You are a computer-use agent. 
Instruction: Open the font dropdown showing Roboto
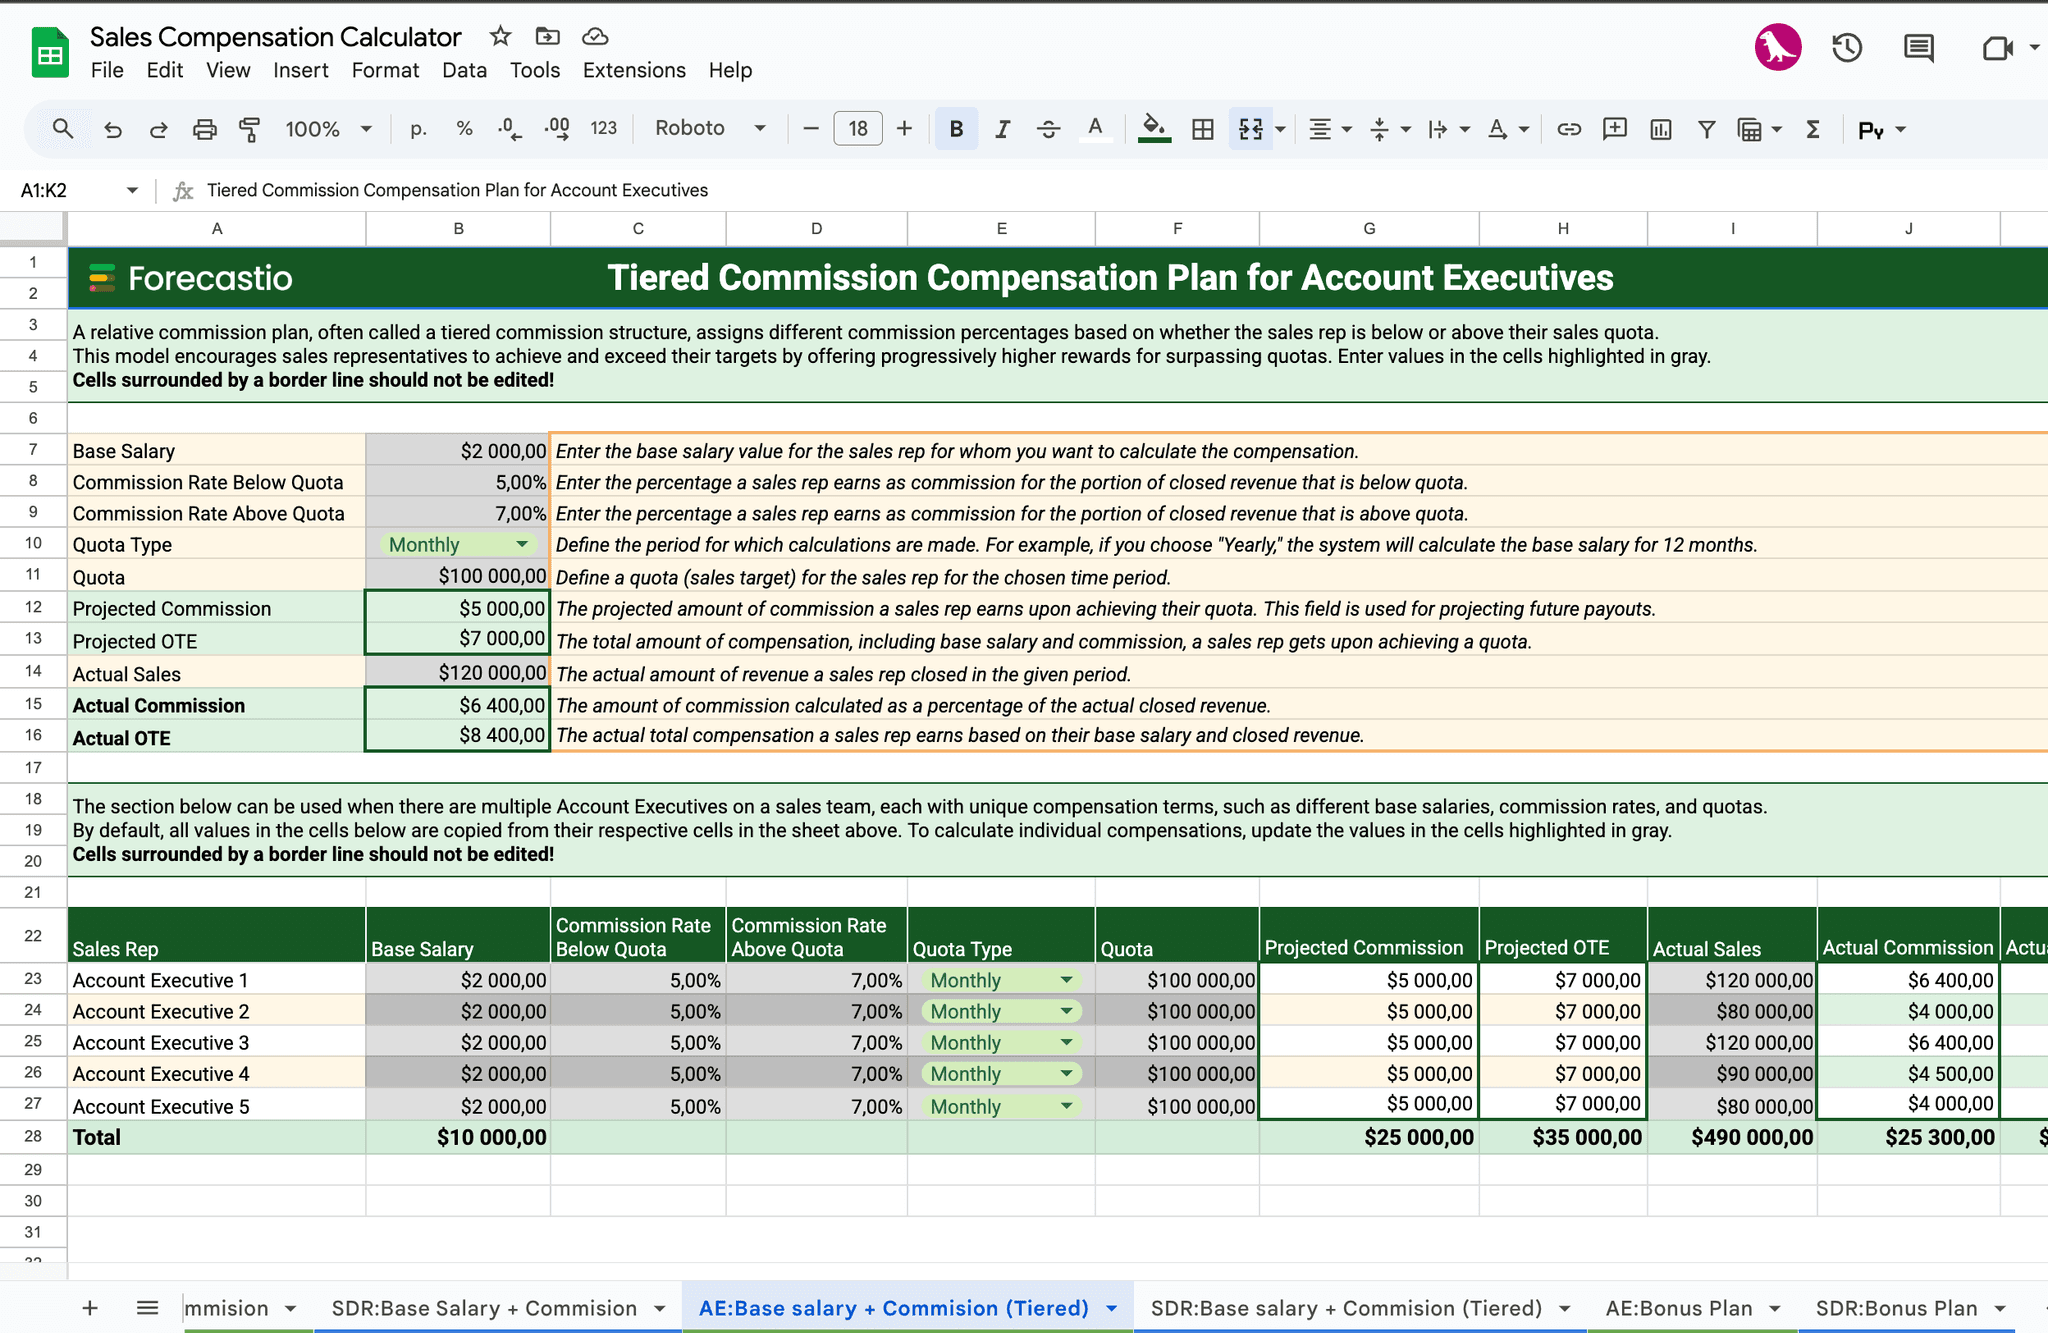click(710, 128)
